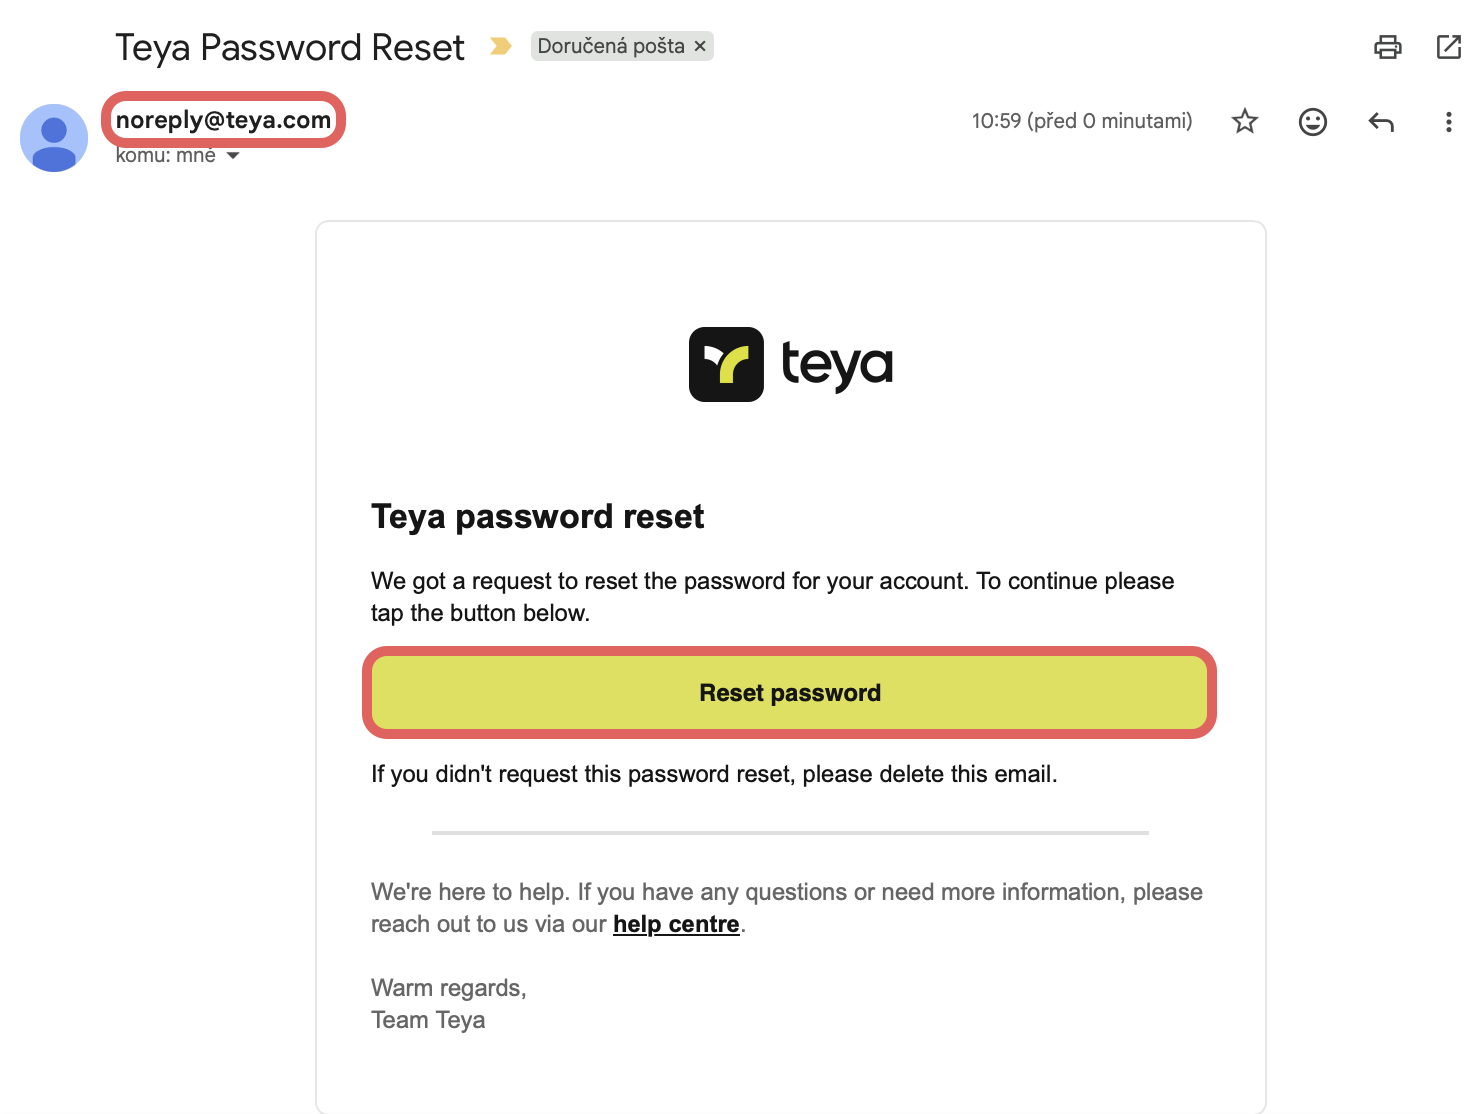Print this email
This screenshot has width=1484, height=1114.
(x=1387, y=47)
